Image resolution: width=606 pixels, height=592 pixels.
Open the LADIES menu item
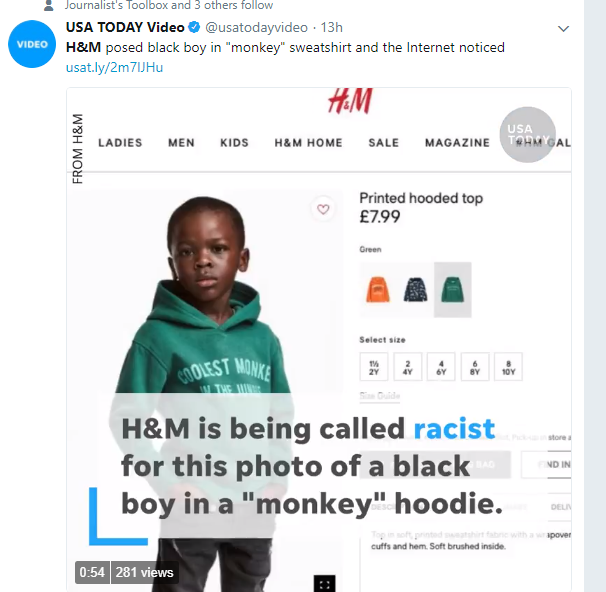click(x=120, y=143)
